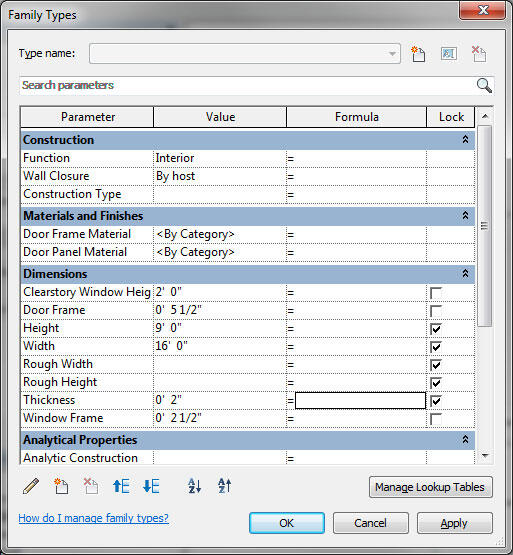Click the New Type icon beside Type name

[418, 54]
